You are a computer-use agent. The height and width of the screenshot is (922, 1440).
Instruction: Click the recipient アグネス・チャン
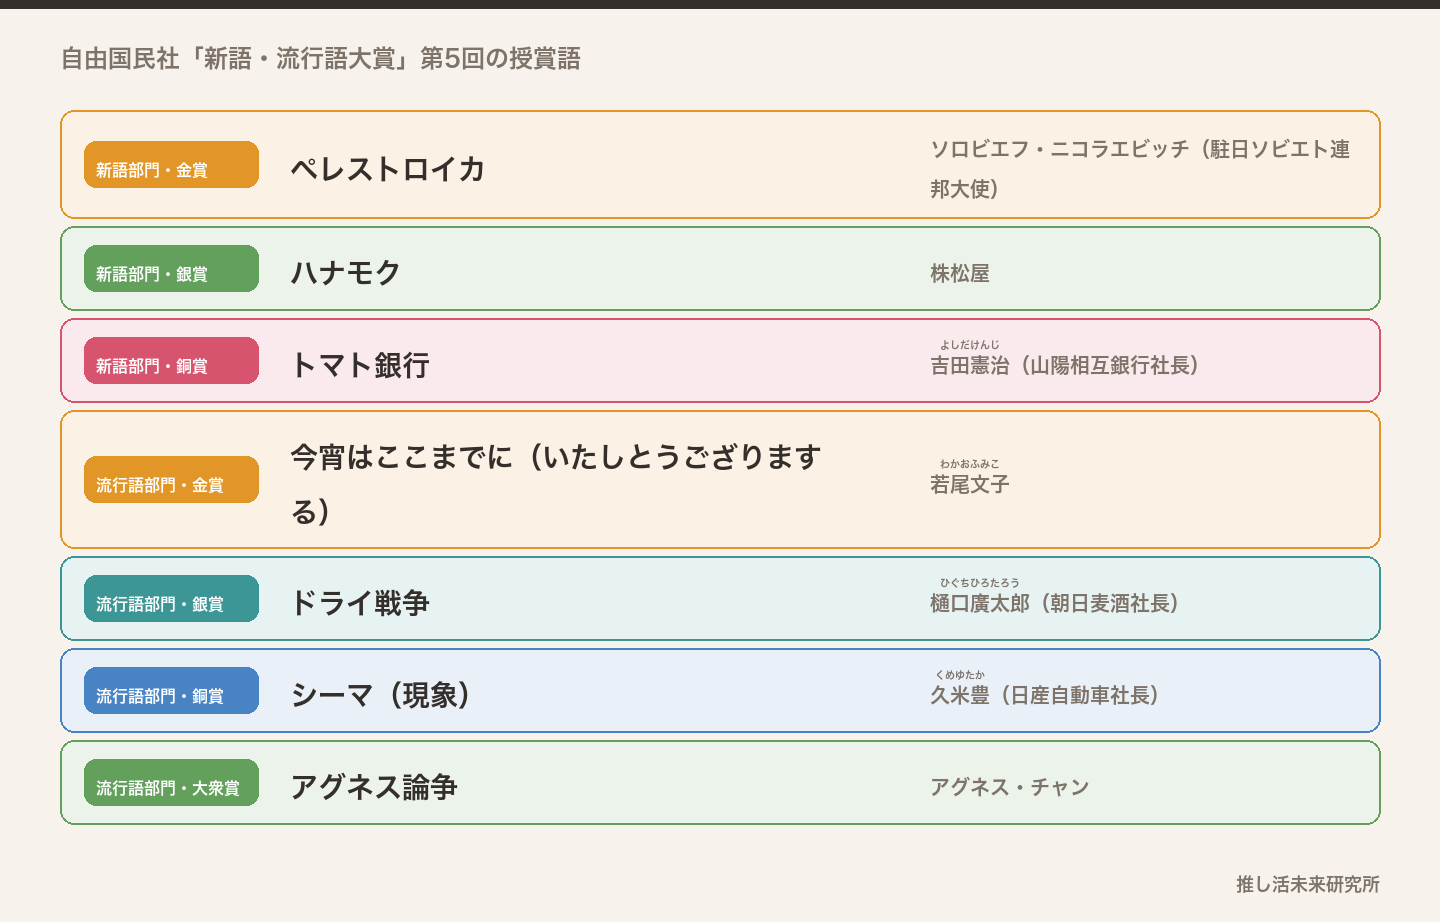coord(1010,787)
